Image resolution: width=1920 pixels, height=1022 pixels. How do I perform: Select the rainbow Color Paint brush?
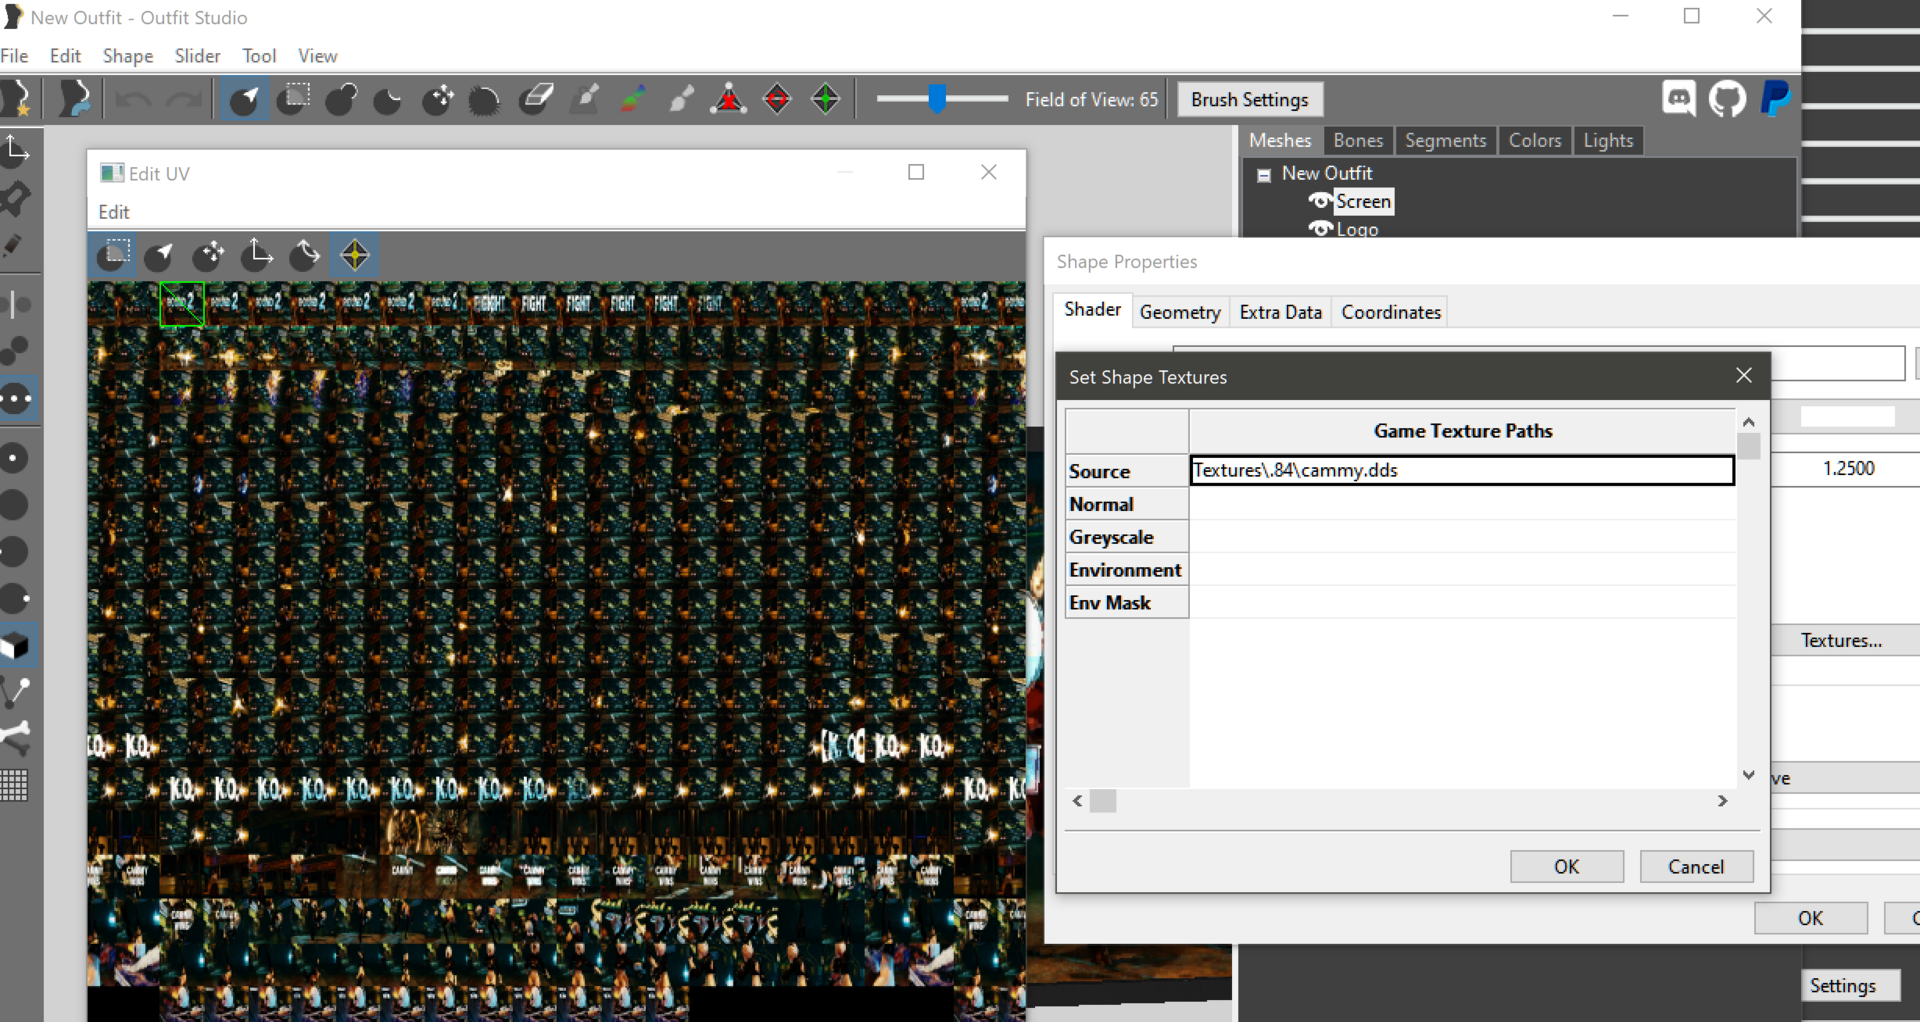[x=633, y=99]
